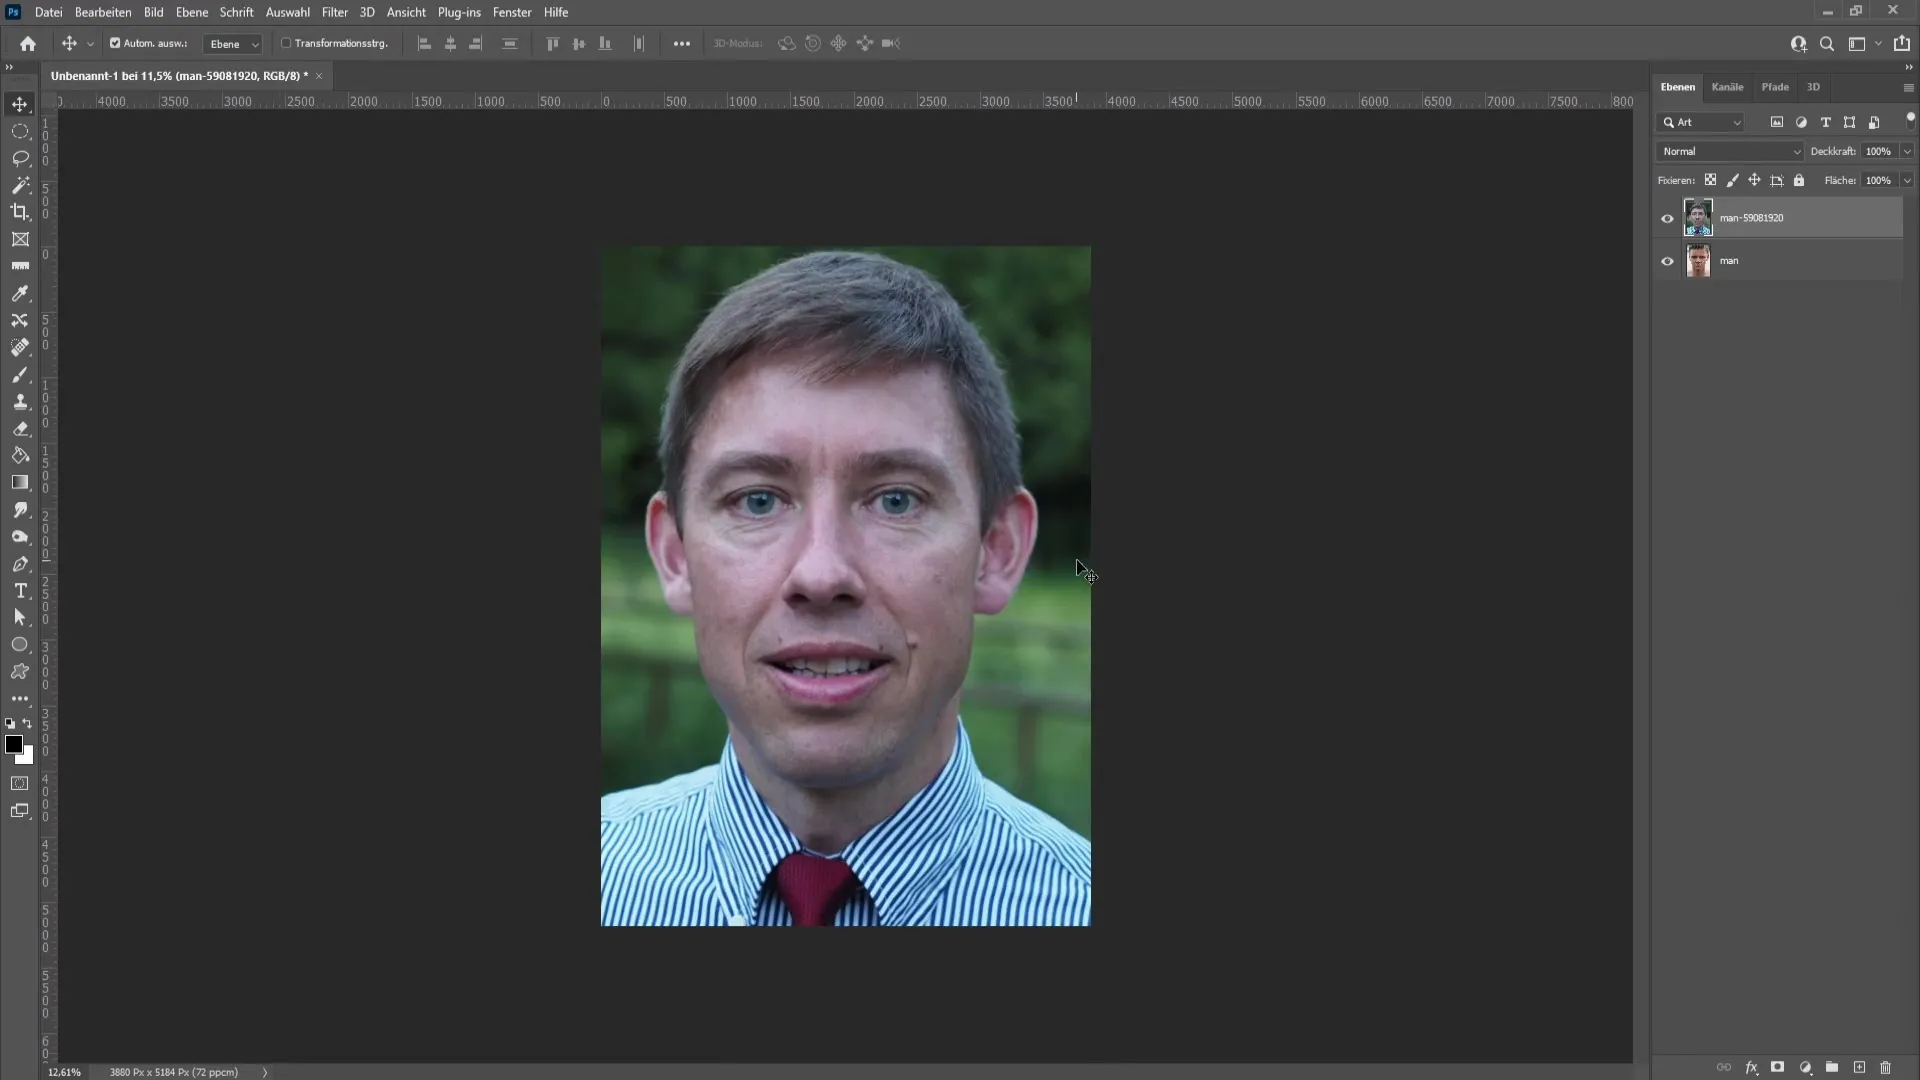
Task: Select the Type tool
Action: (21, 591)
